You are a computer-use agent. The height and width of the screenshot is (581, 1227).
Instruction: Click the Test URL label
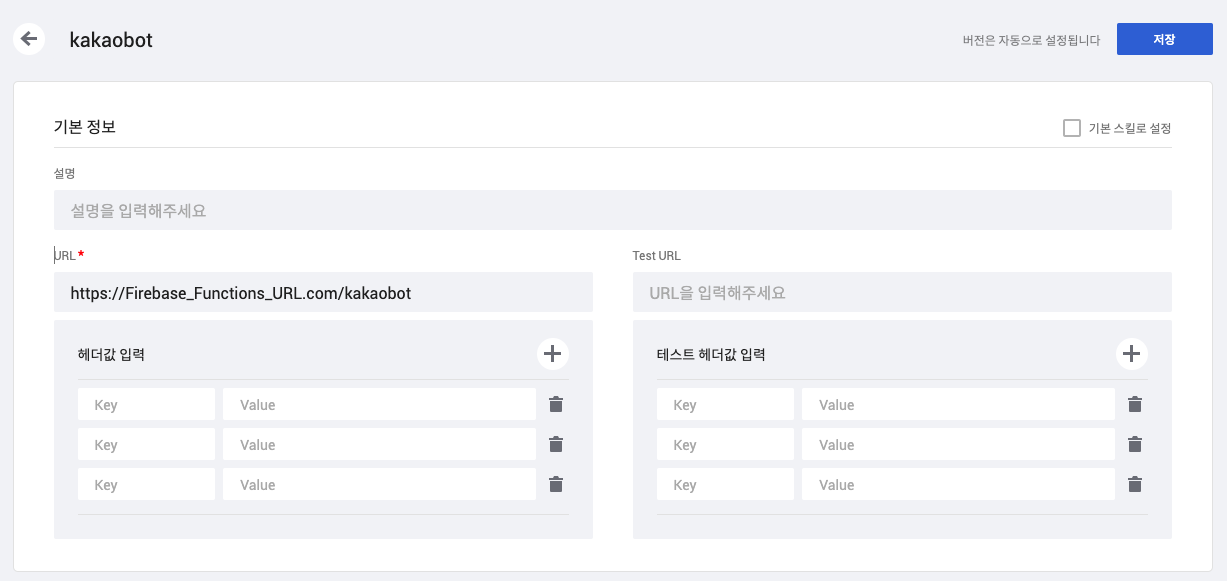(657, 256)
